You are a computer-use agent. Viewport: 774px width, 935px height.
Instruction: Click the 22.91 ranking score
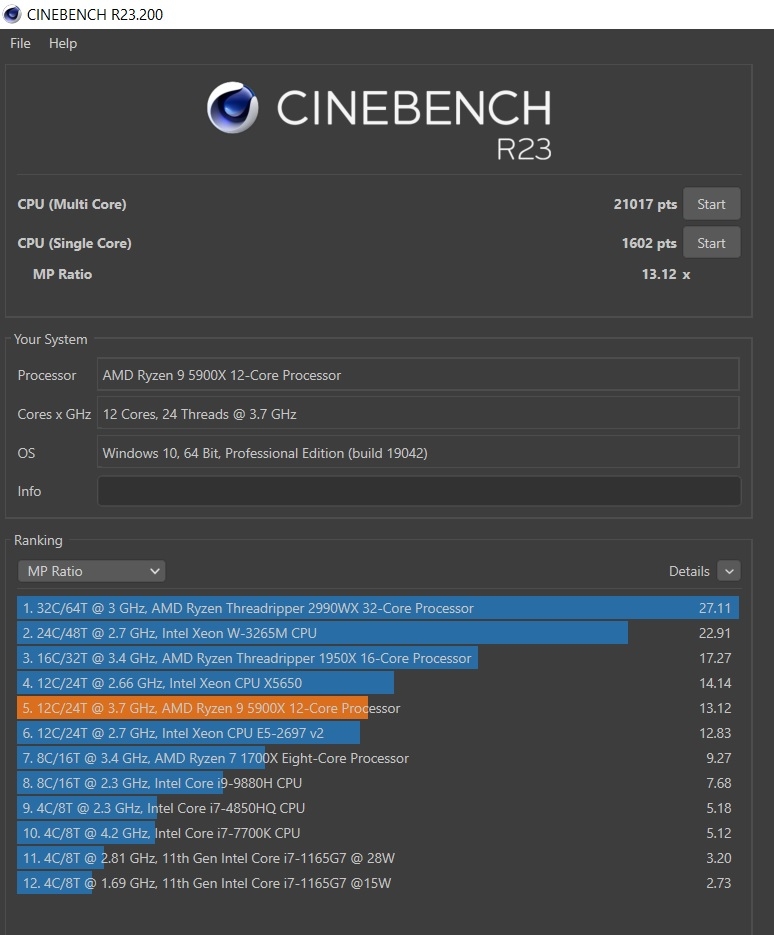pyautogui.click(x=714, y=633)
